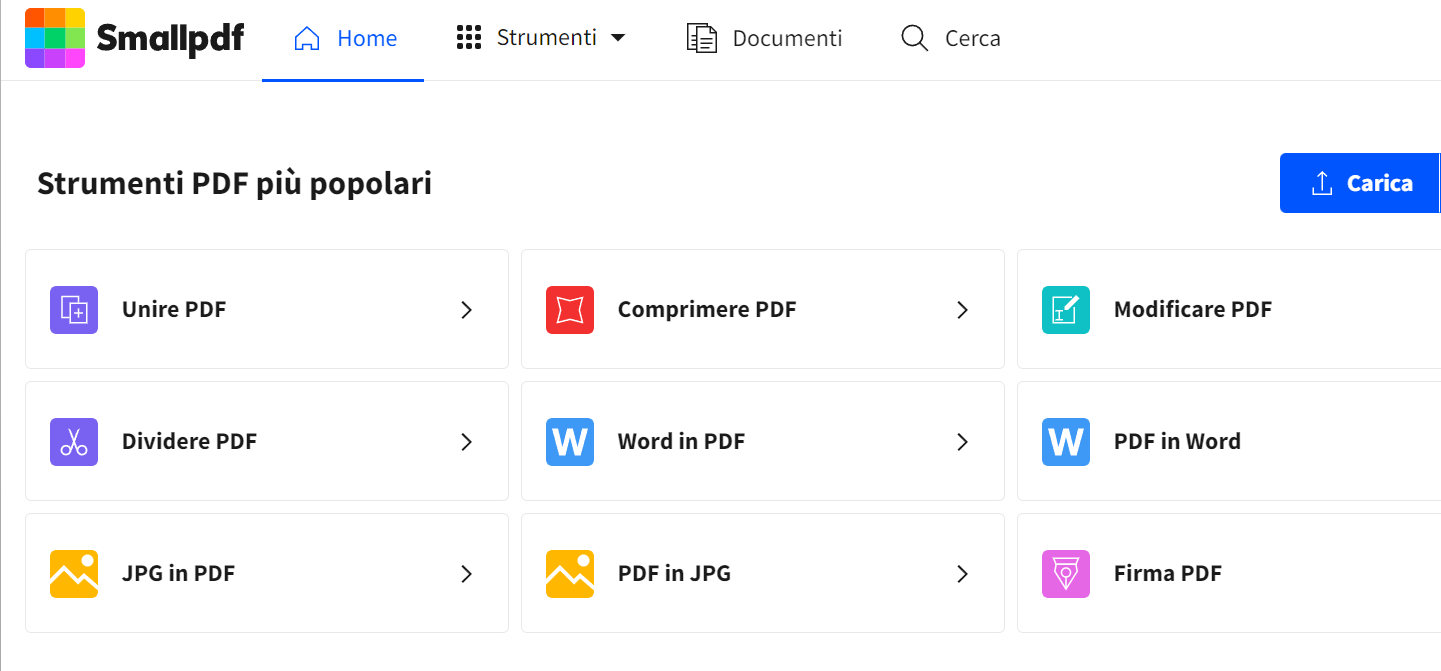Image resolution: width=1441 pixels, height=671 pixels.
Task: Click the Smallpdf brand name text
Action: (x=170, y=39)
